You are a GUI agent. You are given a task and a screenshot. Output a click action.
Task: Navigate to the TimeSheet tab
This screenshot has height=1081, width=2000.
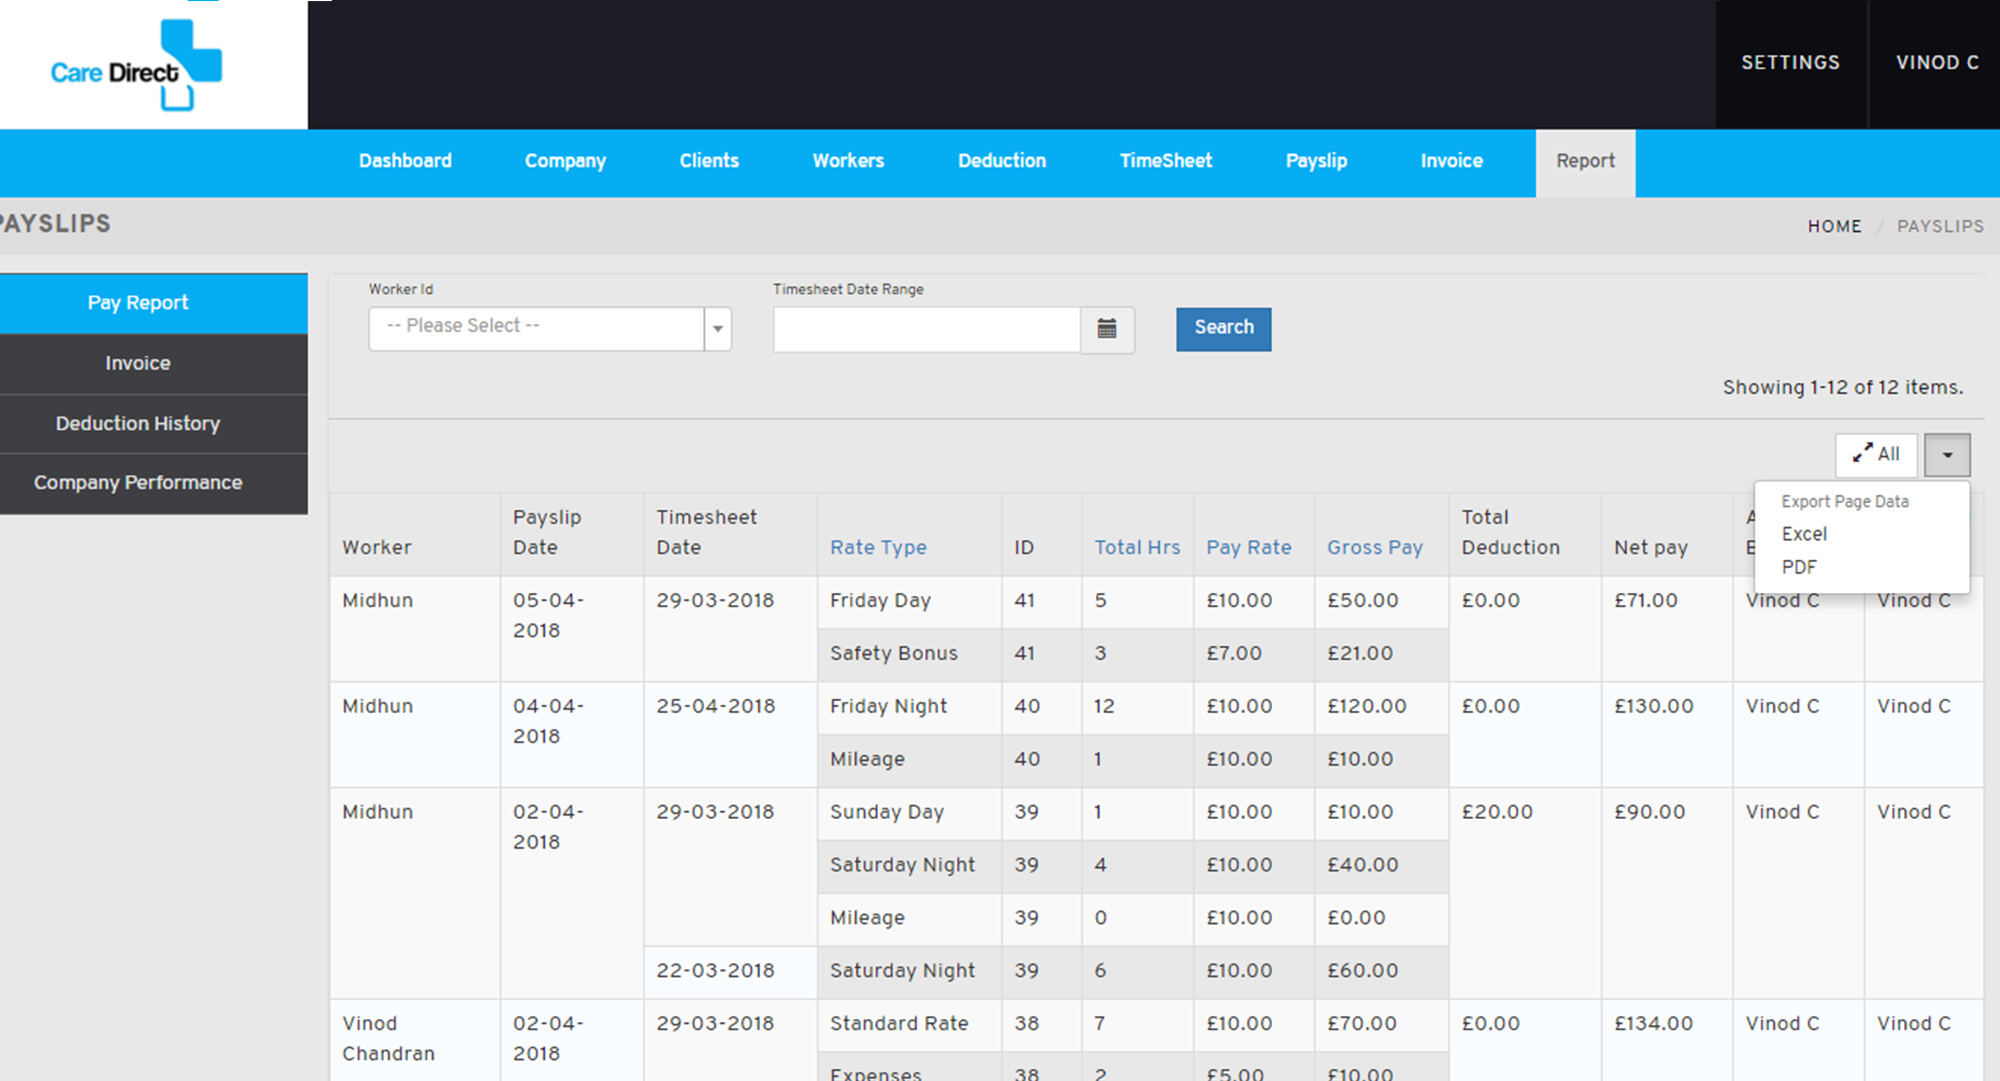[1166, 161]
